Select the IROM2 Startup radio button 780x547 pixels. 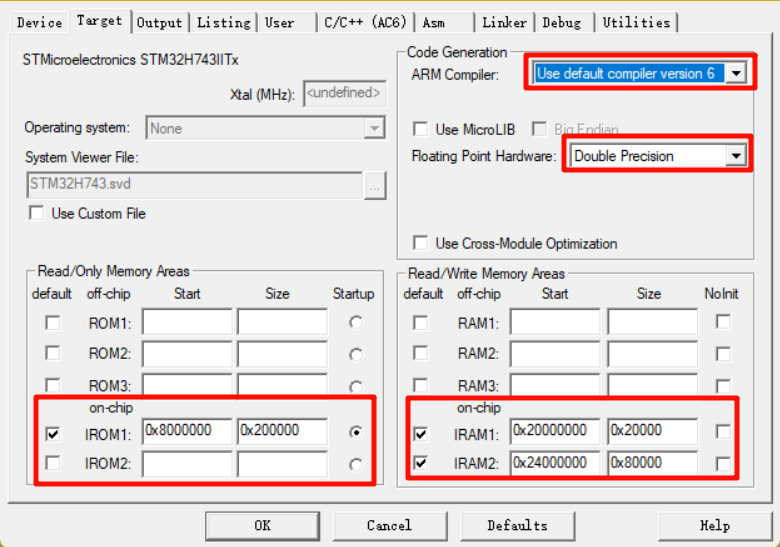click(355, 464)
